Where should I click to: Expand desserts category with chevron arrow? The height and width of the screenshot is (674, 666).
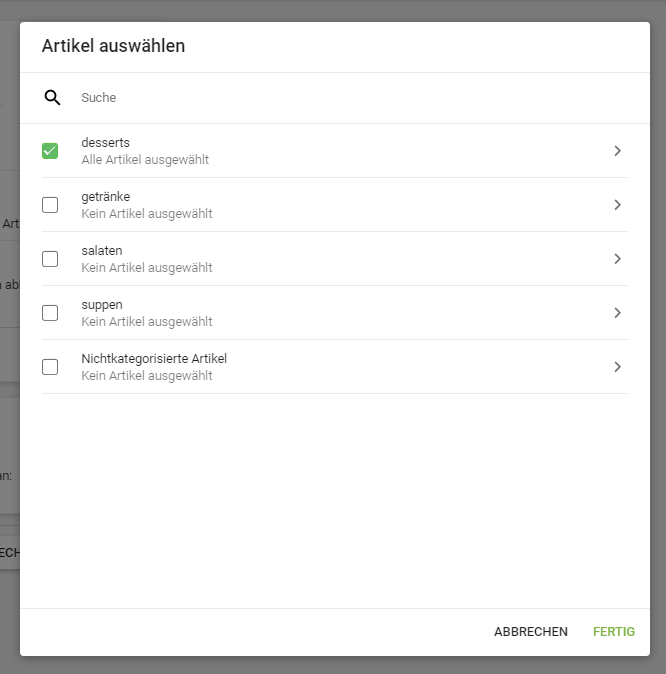pyautogui.click(x=617, y=151)
